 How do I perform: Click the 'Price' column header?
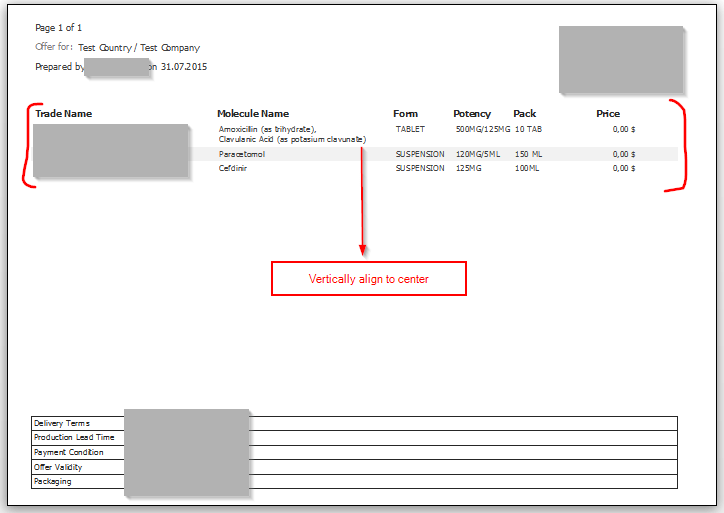608,114
